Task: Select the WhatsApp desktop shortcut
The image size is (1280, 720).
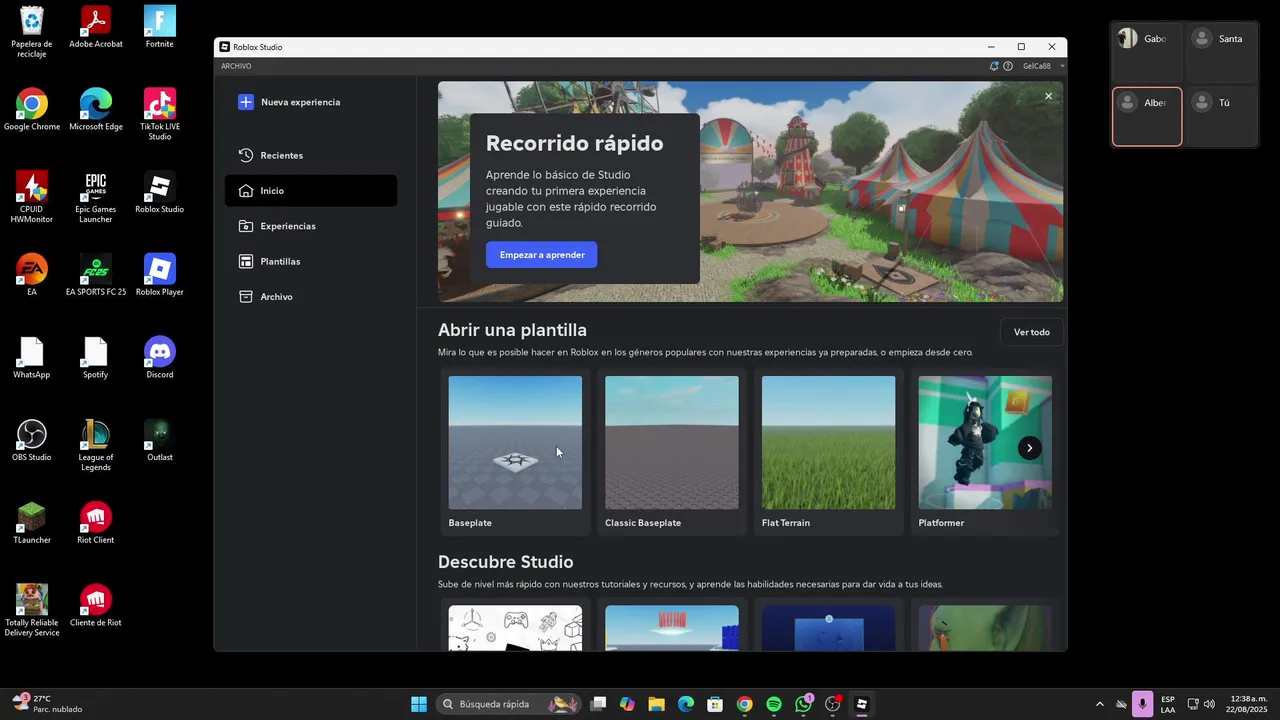Action: tap(32, 358)
